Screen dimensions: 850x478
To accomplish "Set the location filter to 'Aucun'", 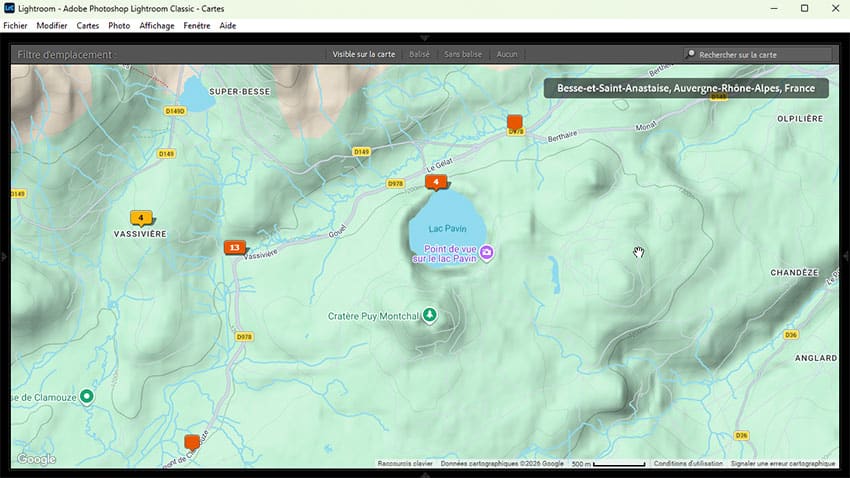I will pyautogui.click(x=507, y=54).
